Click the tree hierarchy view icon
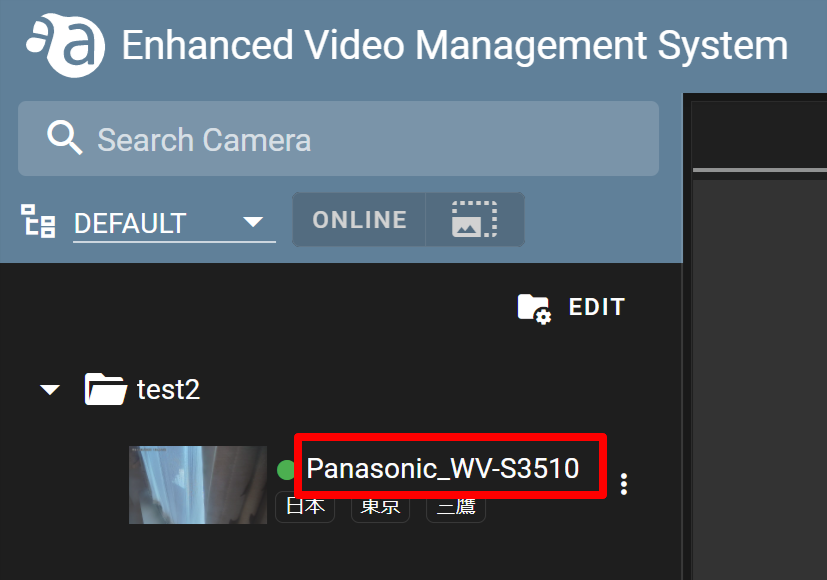The width and height of the screenshot is (827, 580). coord(38,221)
